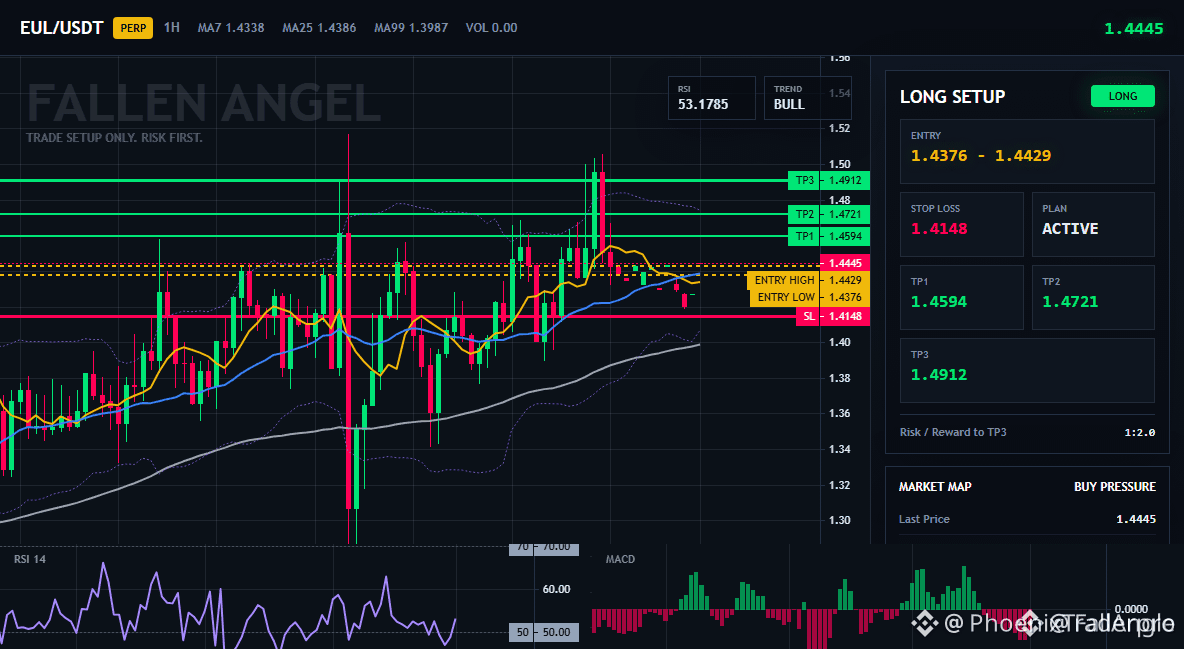Click the TP3 1.4912 chart label
This screenshot has width=1184, height=649.
(x=829, y=181)
